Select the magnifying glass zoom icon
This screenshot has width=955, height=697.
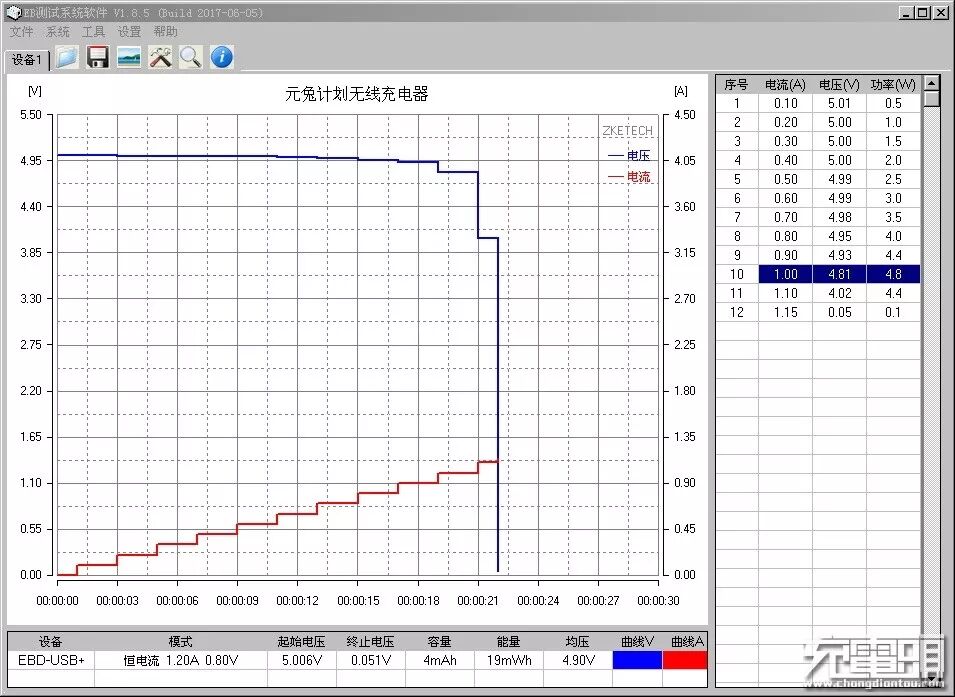191,57
